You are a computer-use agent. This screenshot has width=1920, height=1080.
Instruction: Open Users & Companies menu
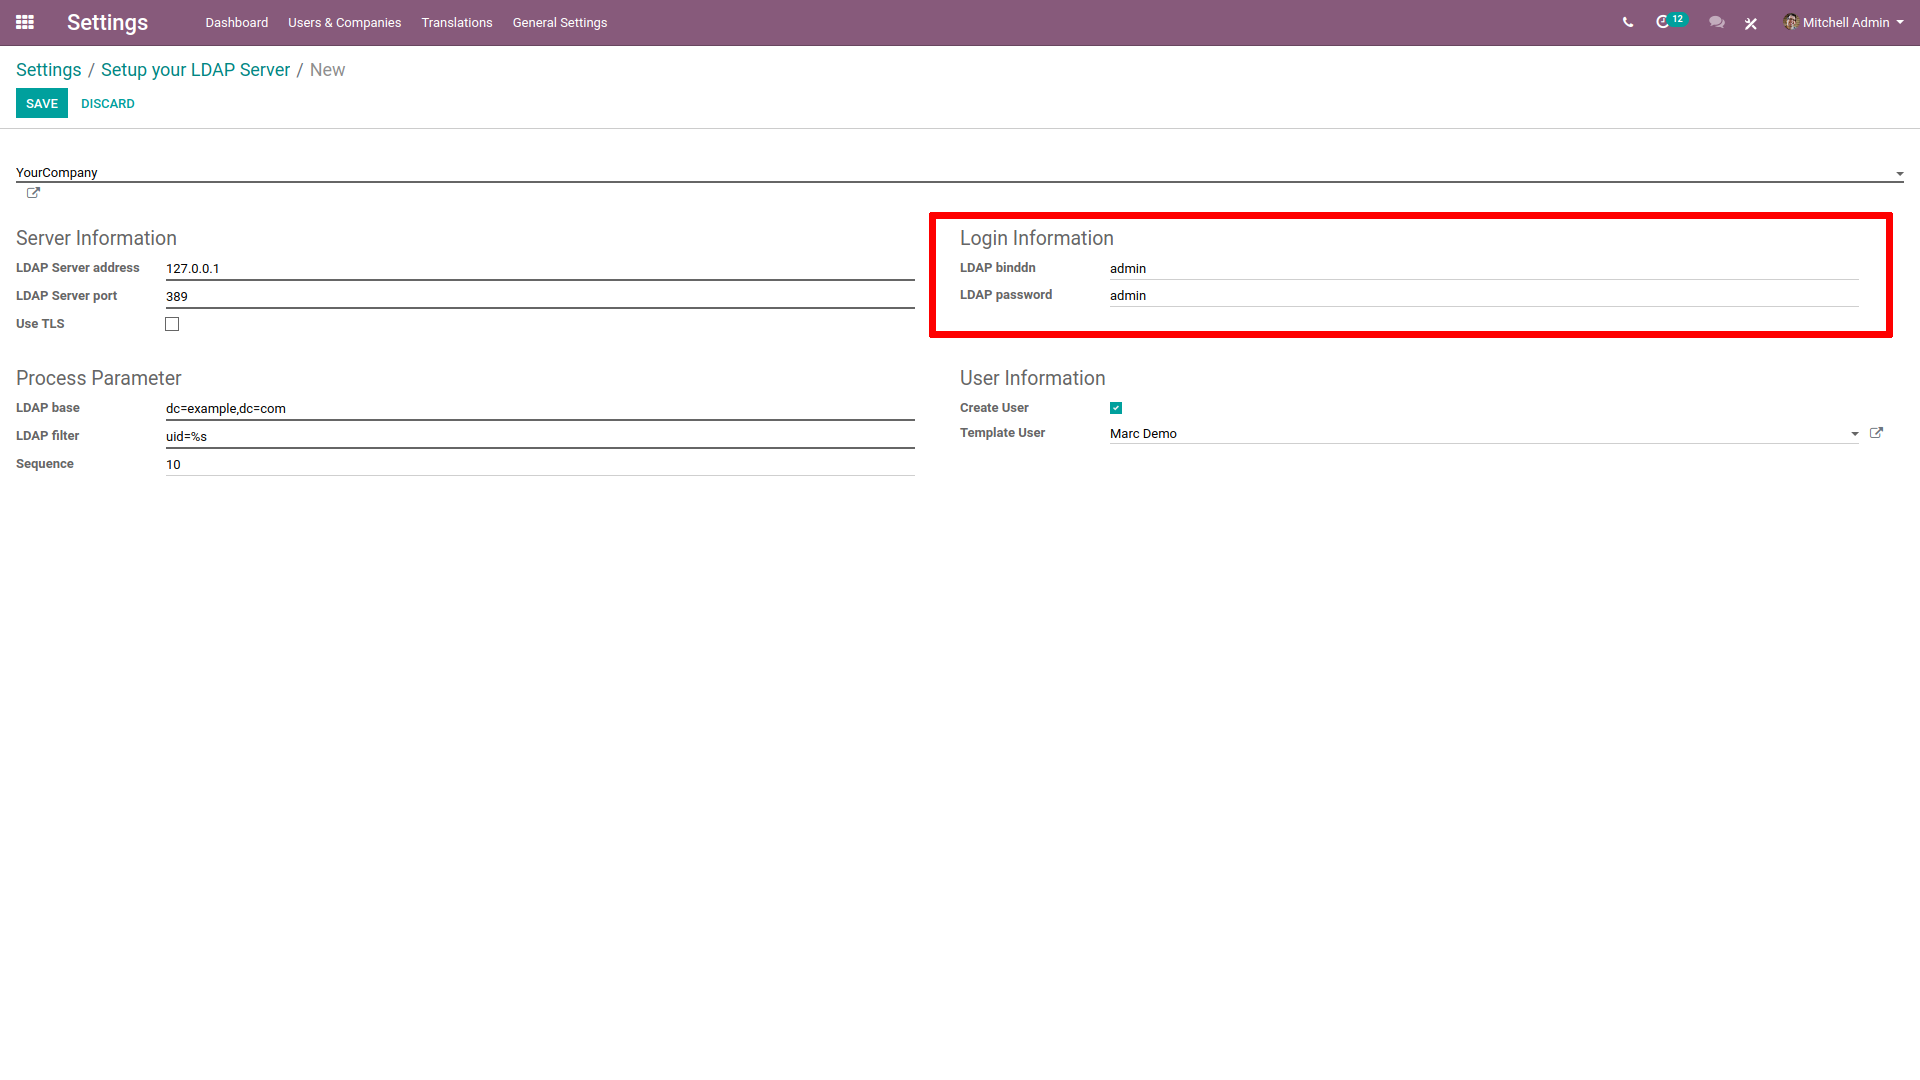(x=342, y=22)
